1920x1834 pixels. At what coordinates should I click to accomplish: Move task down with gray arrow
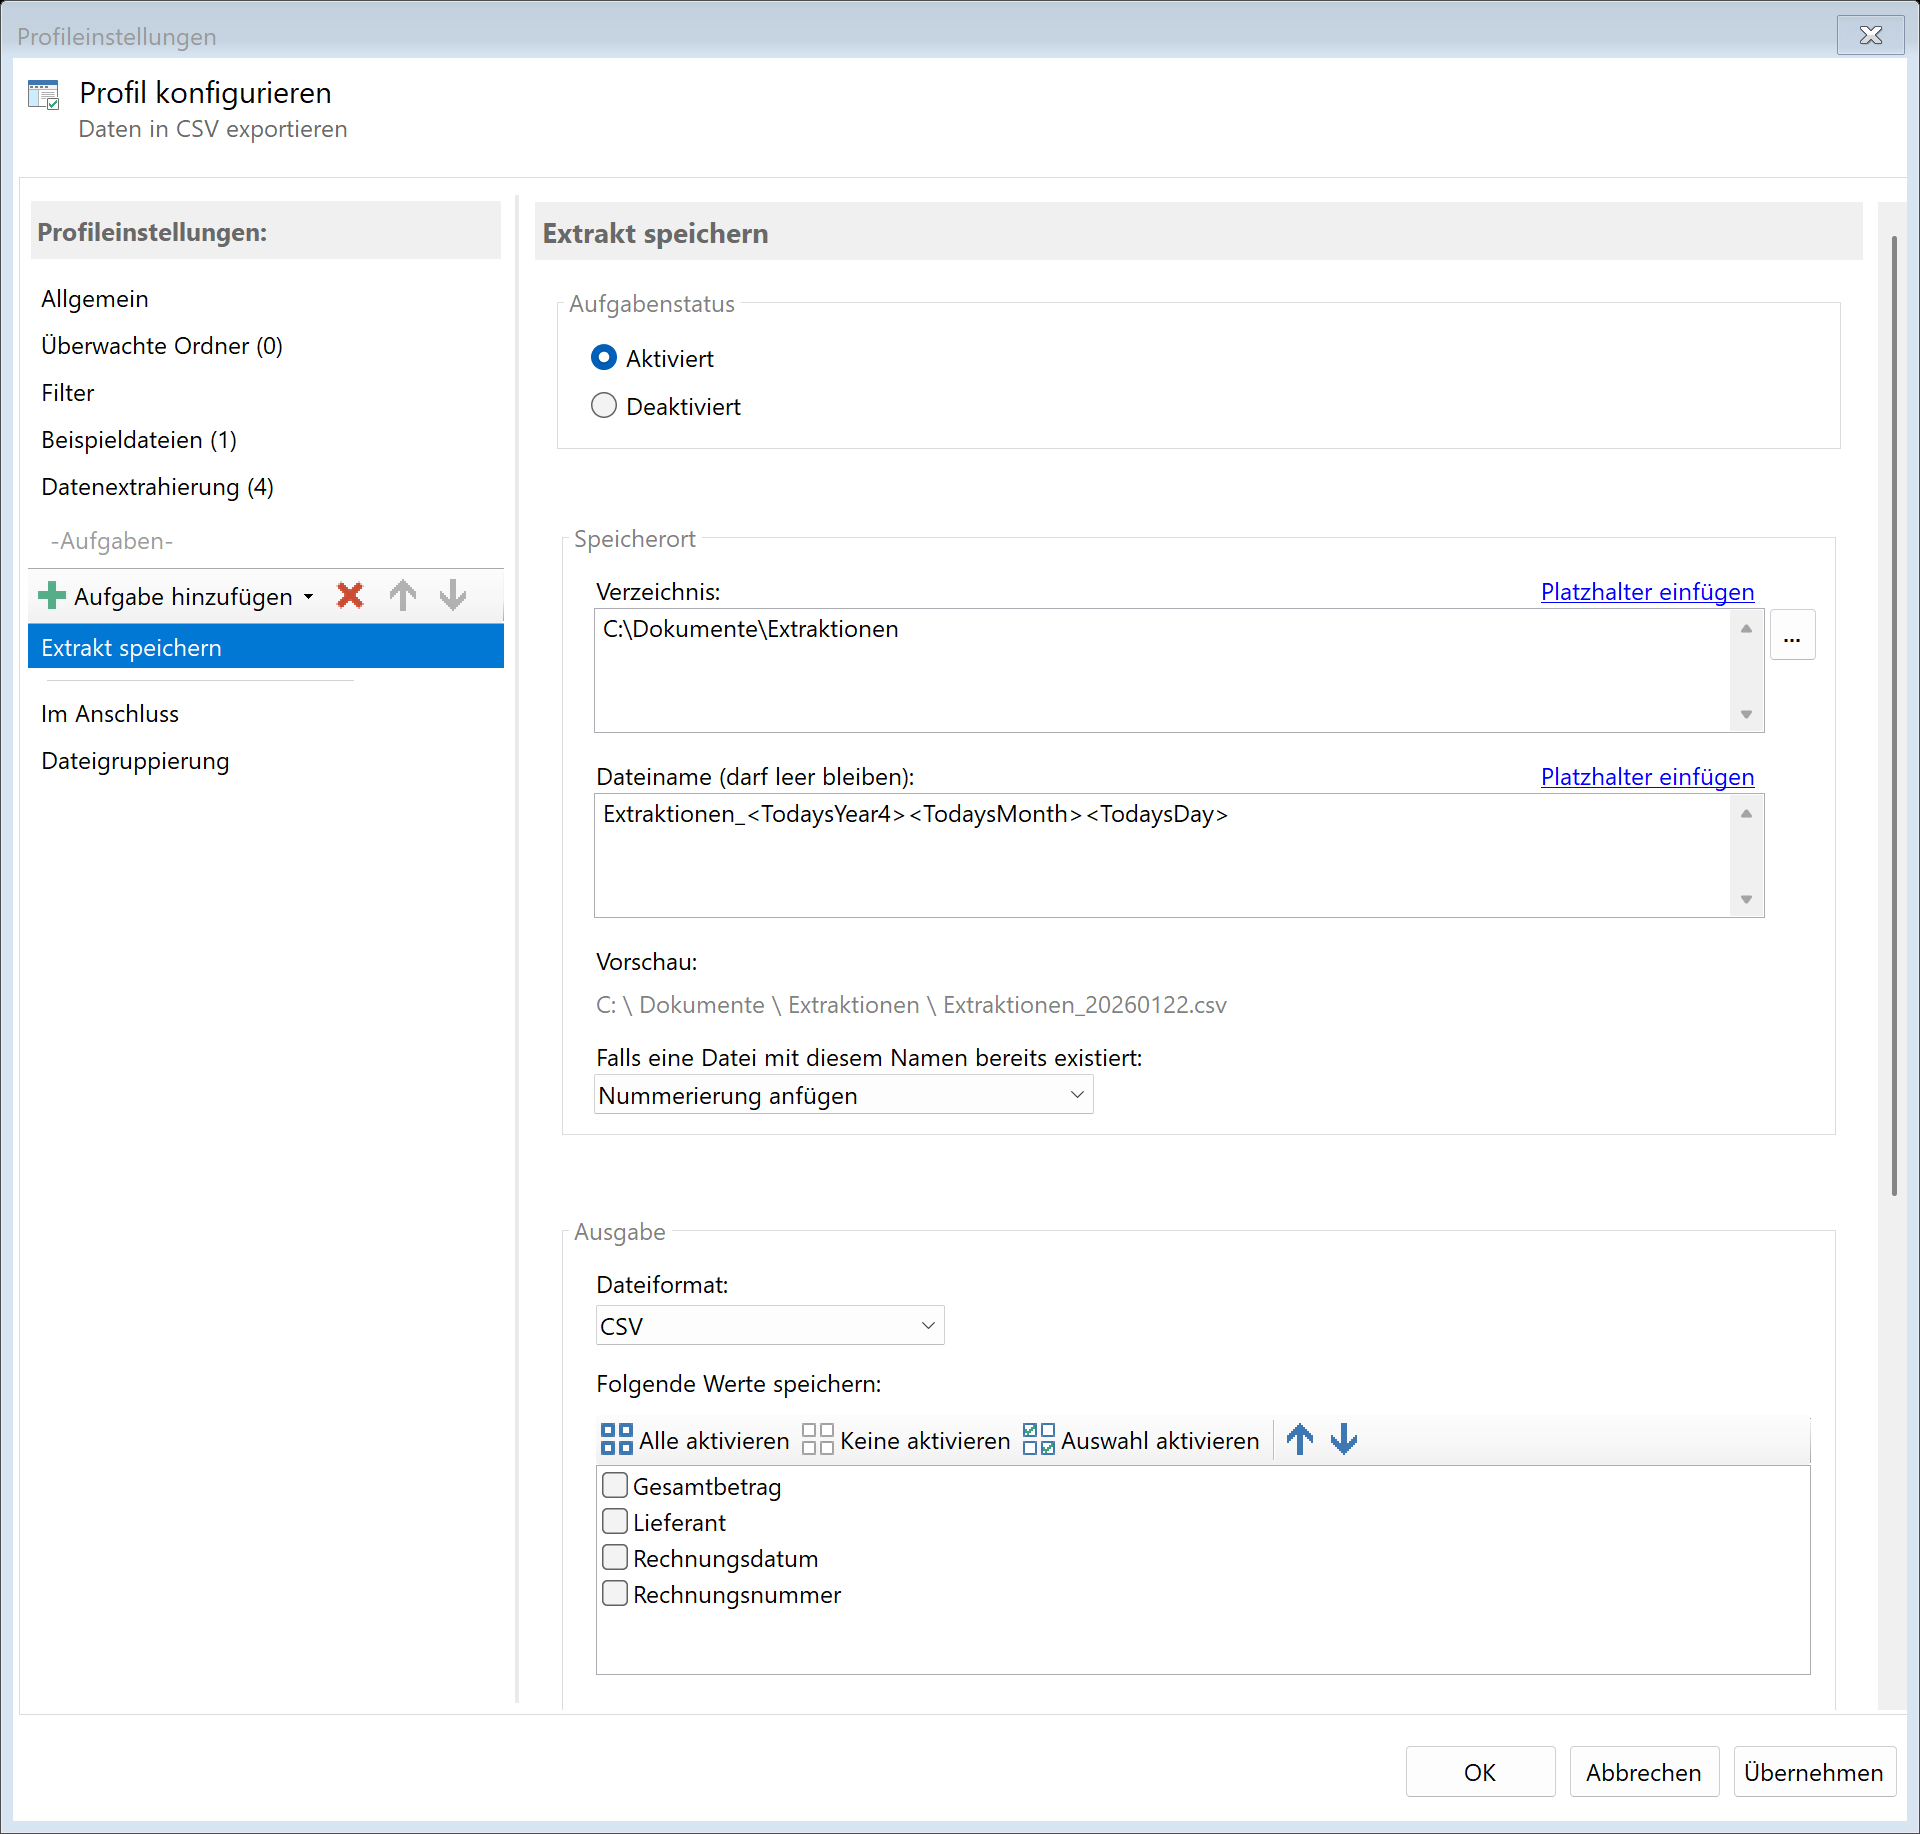453,596
